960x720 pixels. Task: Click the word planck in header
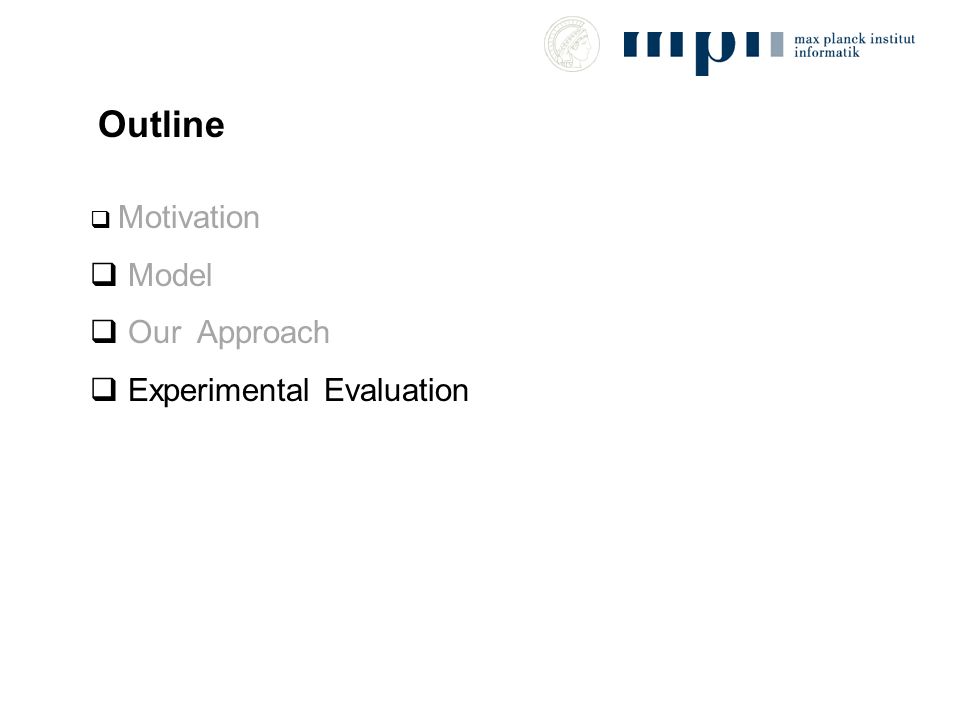844,40
